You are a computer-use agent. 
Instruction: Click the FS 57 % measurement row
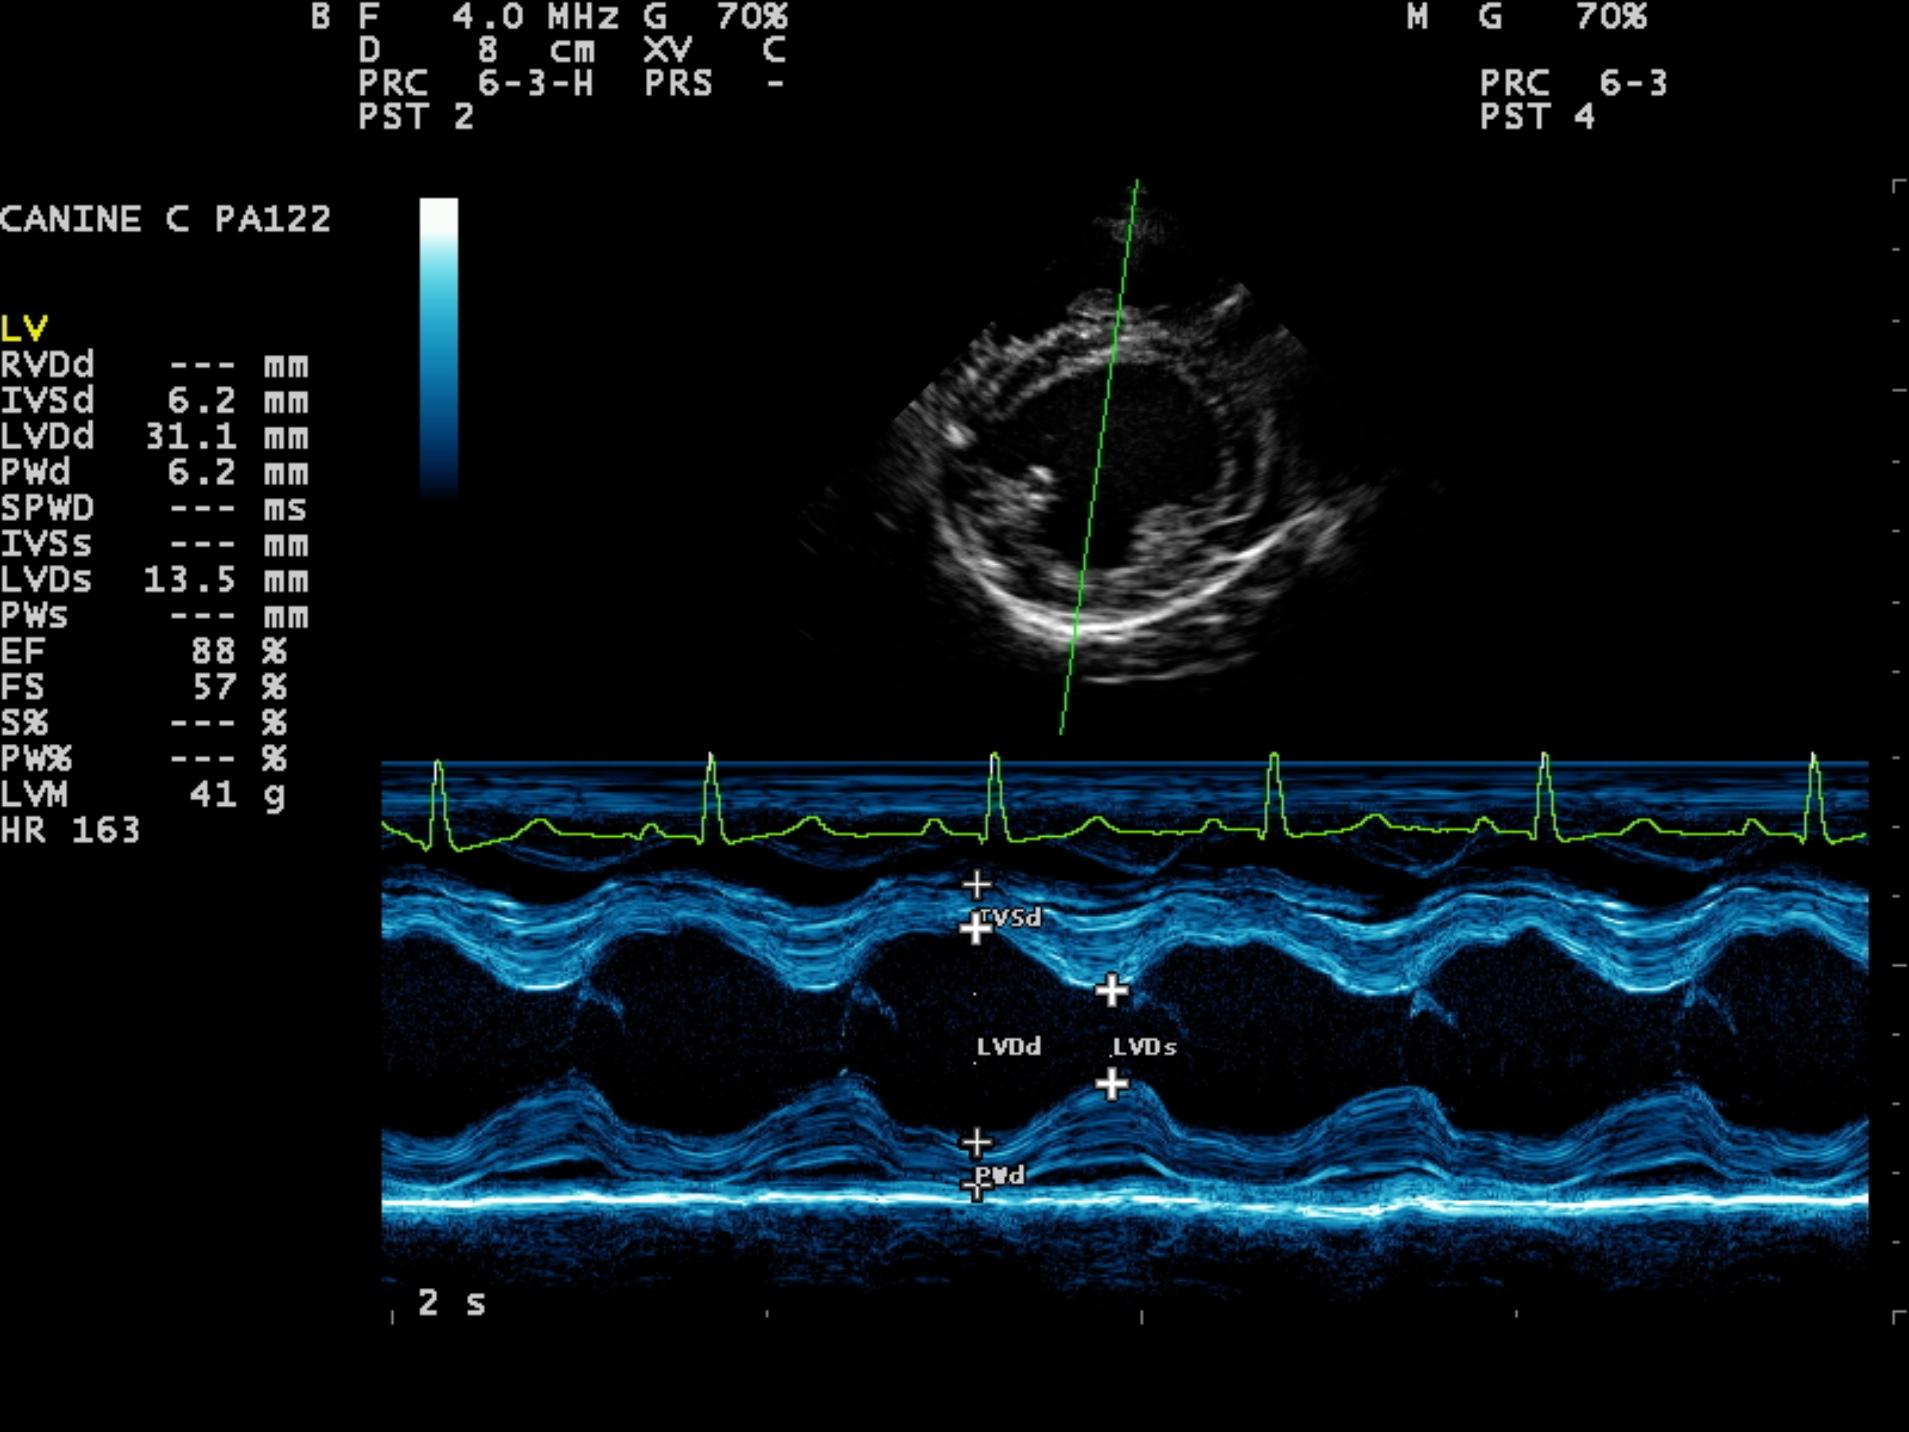pos(145,687)
